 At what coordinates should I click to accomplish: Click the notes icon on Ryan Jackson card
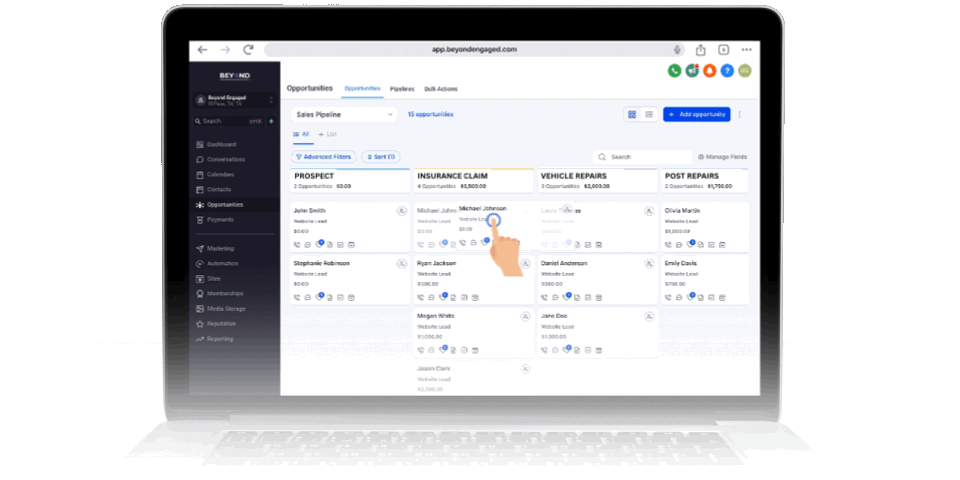coord(453,298)
